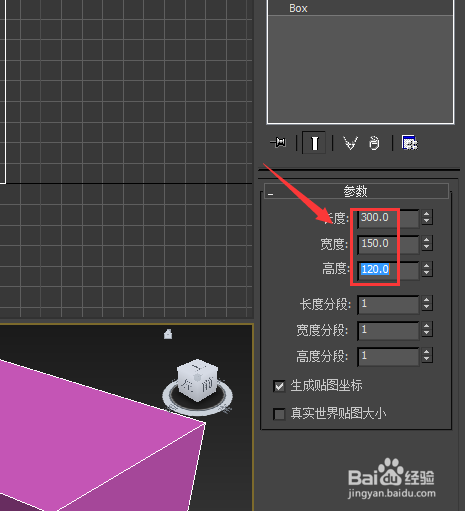Click the ViewCube home icon
The height and width of the screenshot is (511, 465).
pos(168,334)
